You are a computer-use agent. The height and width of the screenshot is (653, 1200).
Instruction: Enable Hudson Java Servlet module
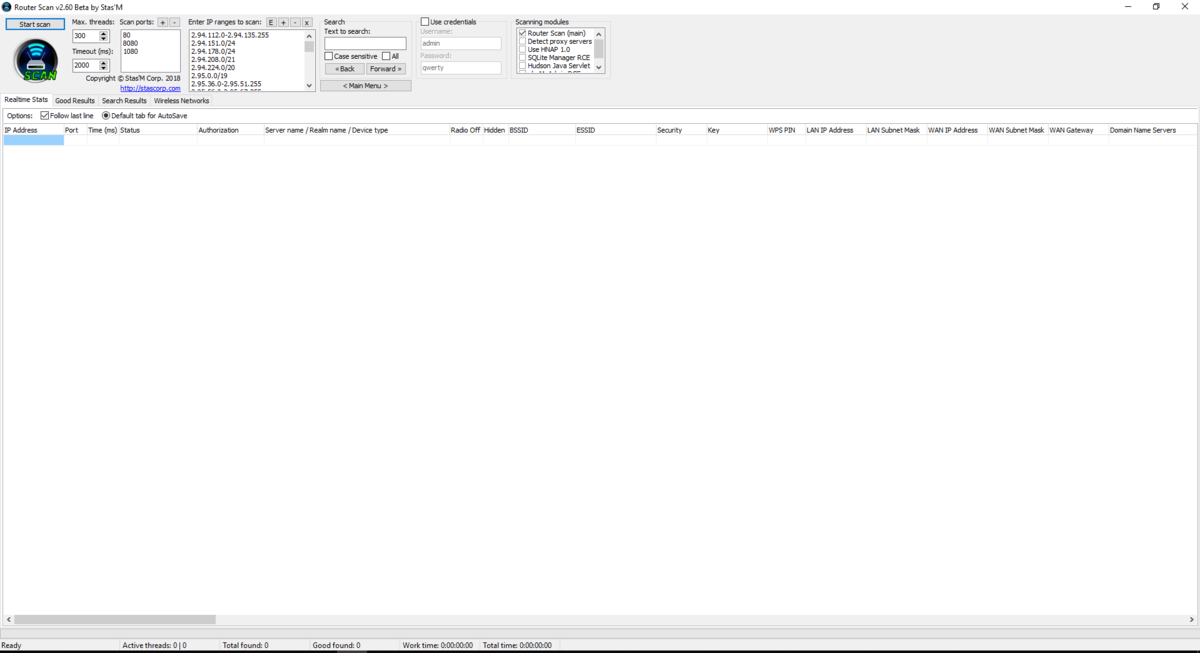(522, 65)
